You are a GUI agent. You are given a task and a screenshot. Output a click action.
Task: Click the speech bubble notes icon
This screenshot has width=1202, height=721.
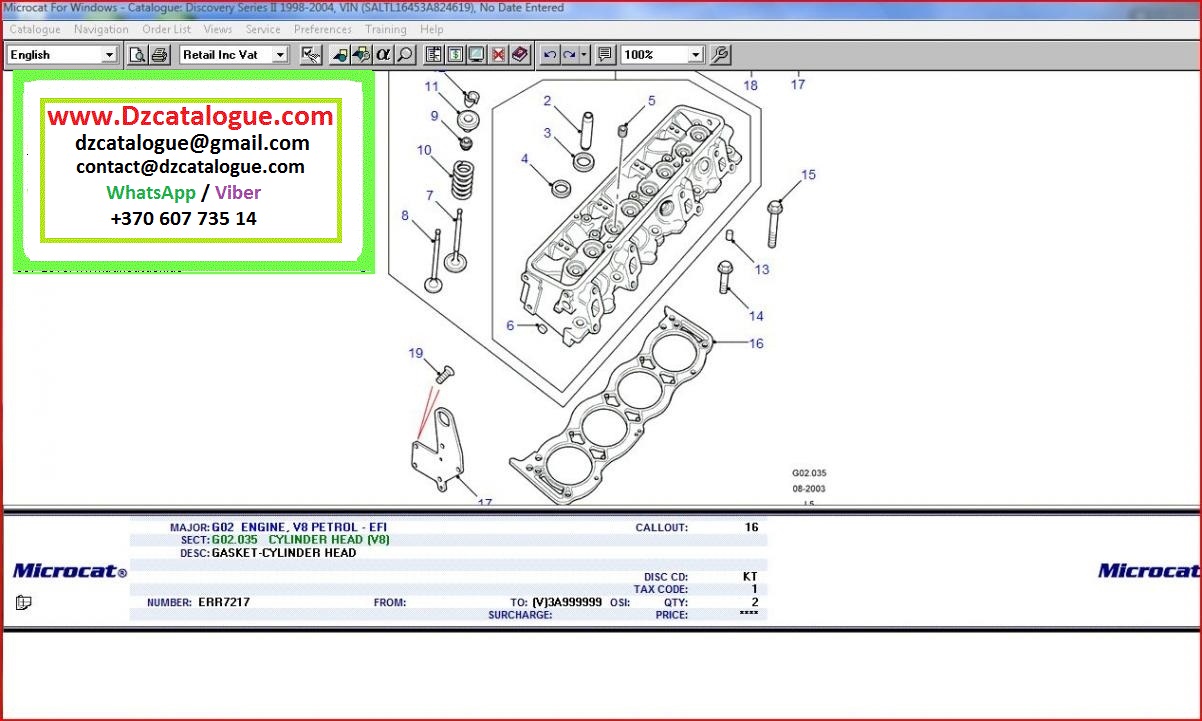tap(604, 55)
